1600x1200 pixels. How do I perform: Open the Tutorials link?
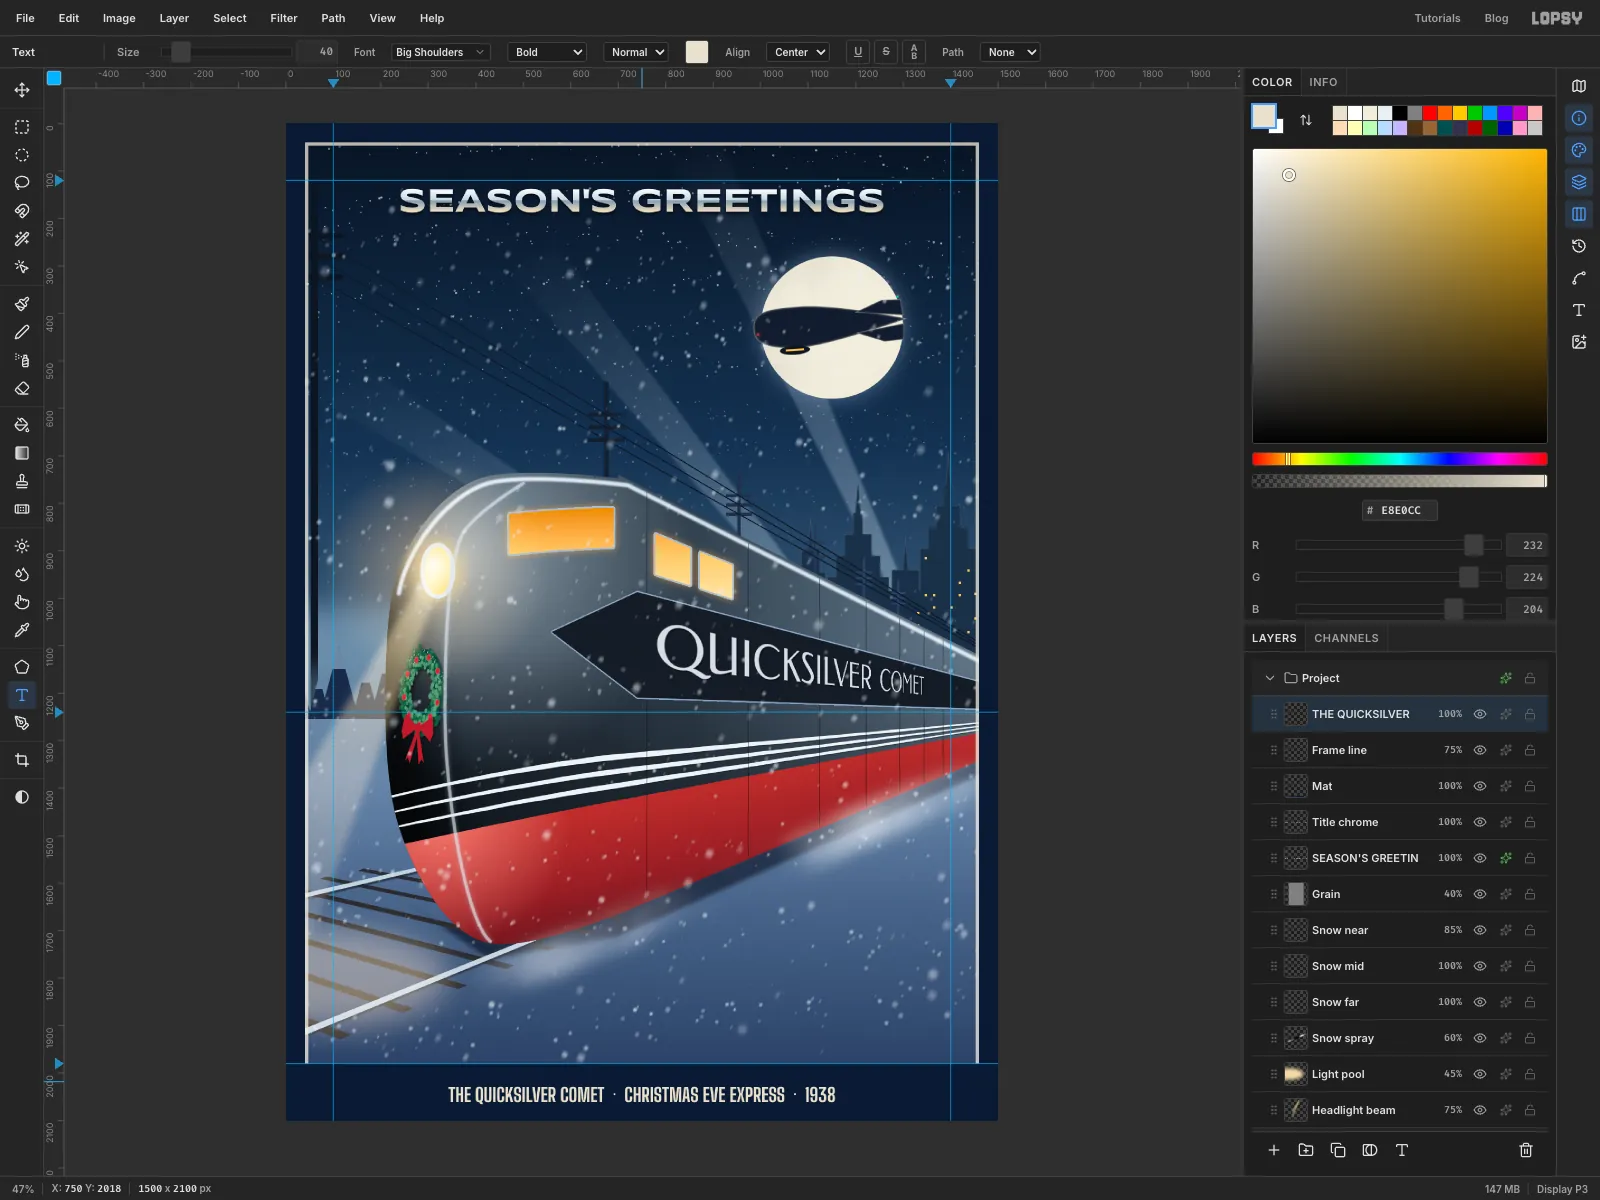[1437, 18]
